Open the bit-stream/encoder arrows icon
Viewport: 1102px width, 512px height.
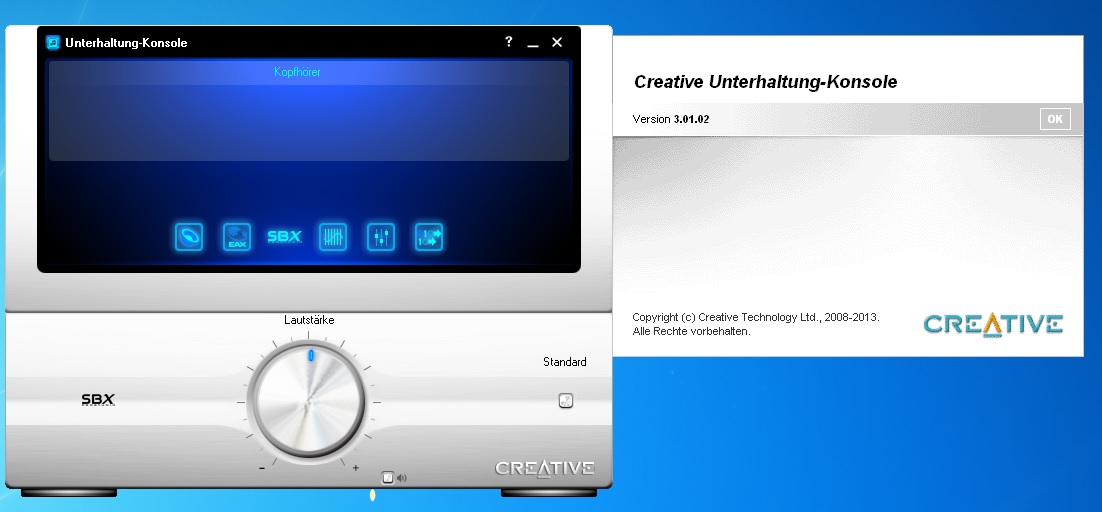(429, 237)
